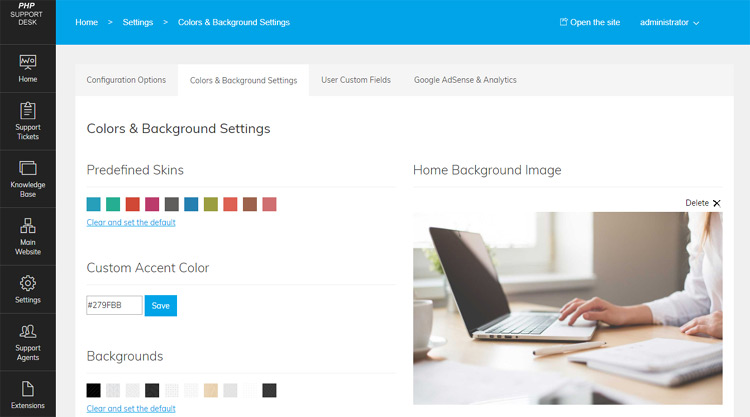The height and width of the screenshot is (417, 750).
Task: Click Clear and set default under Backgrounds
Action: (131, 408)
